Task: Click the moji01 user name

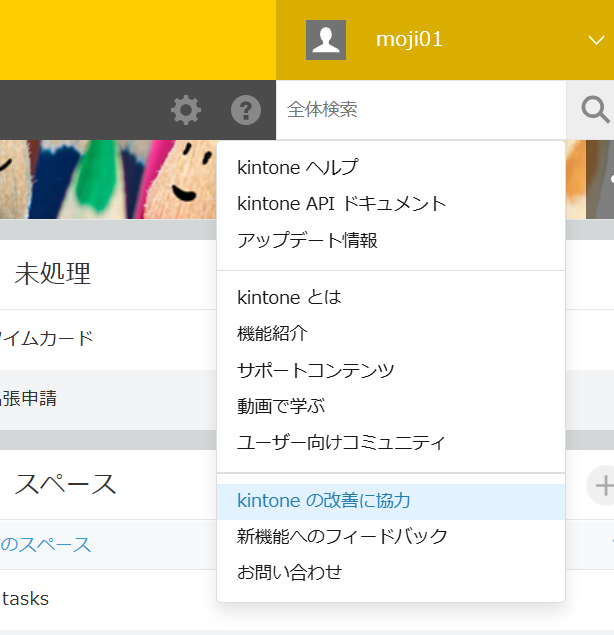Action: 409,40
